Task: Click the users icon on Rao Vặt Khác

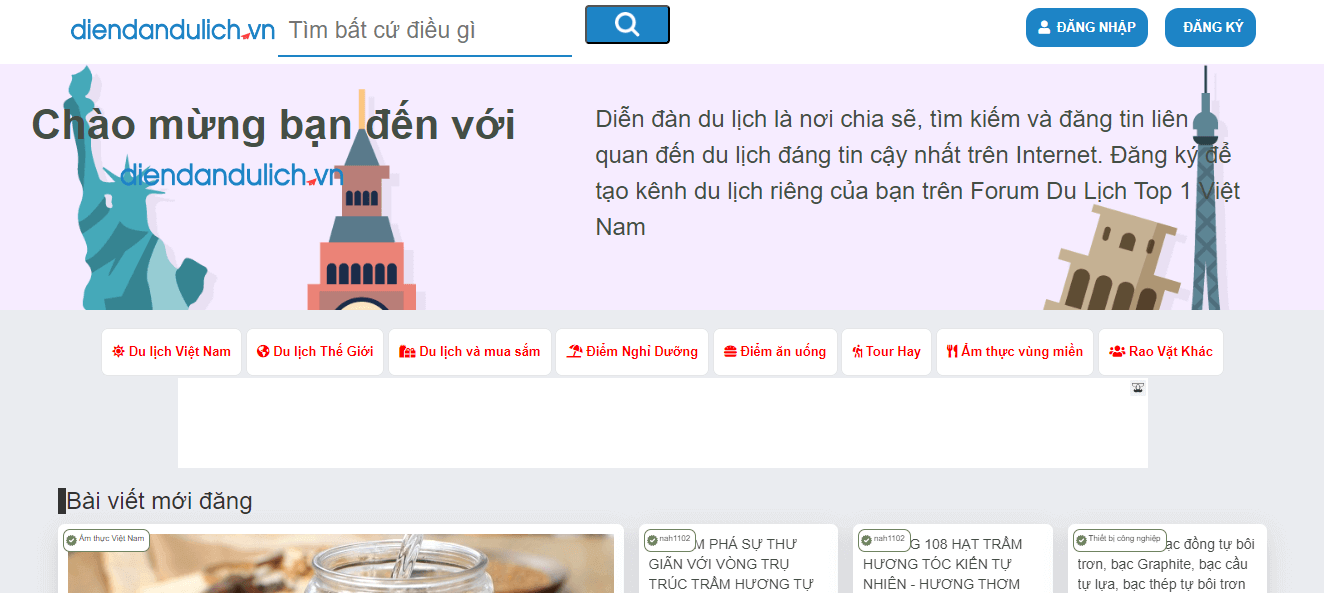Action: 1116,351
